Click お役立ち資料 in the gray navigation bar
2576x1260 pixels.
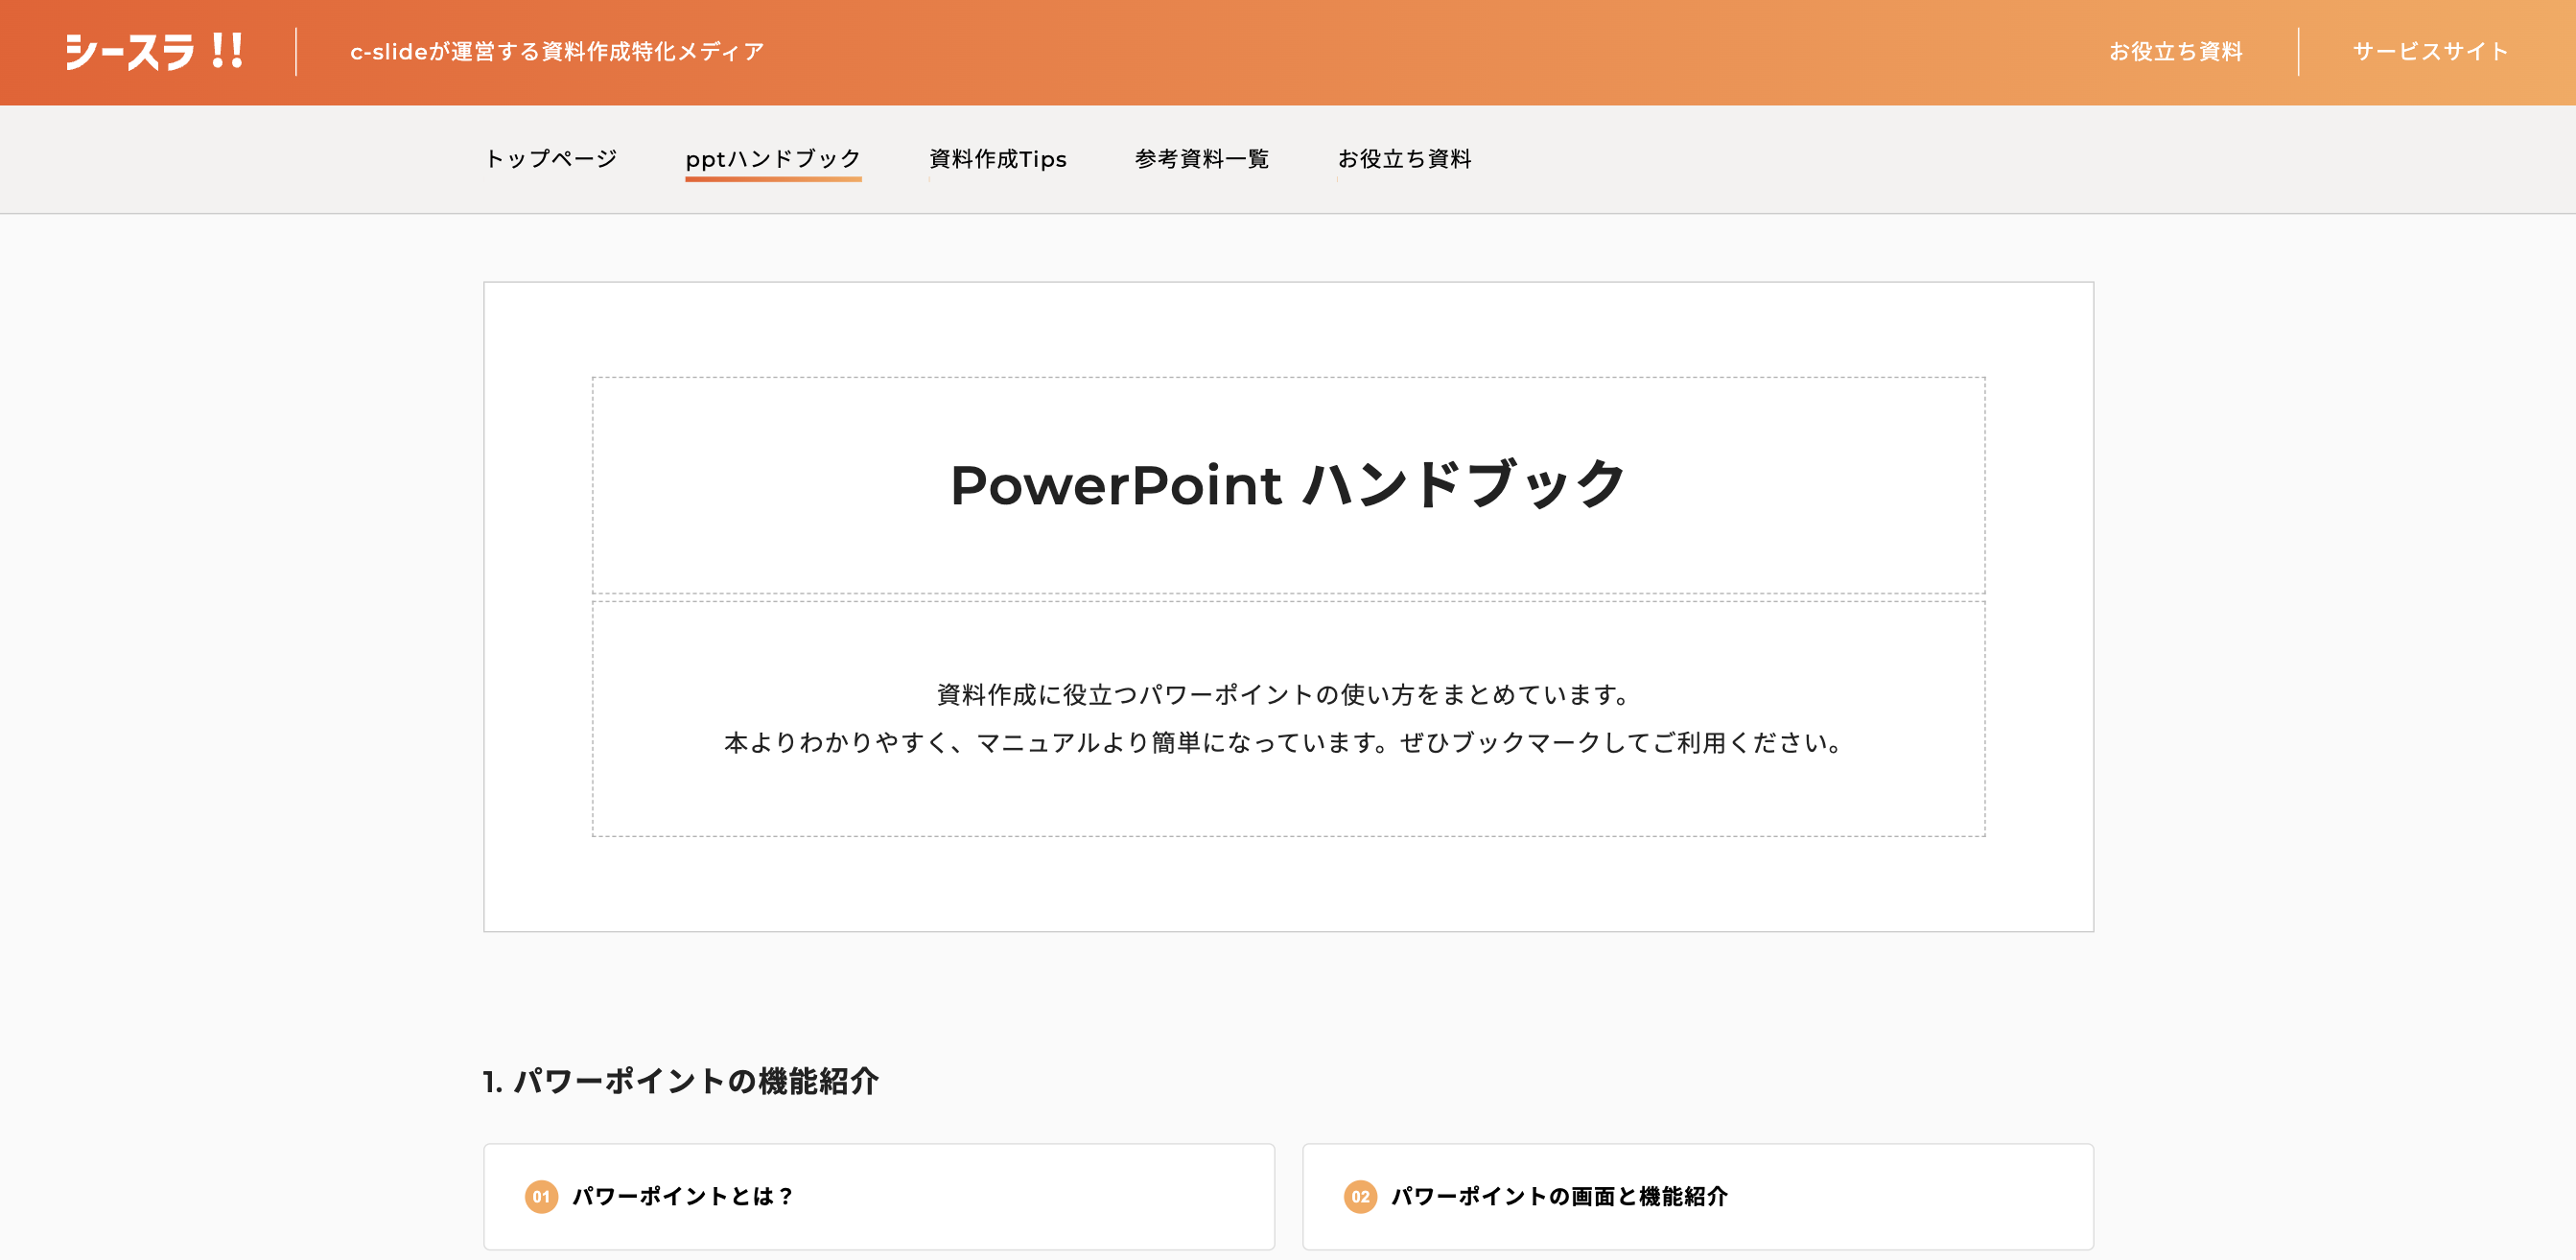tap(1404, 159)
